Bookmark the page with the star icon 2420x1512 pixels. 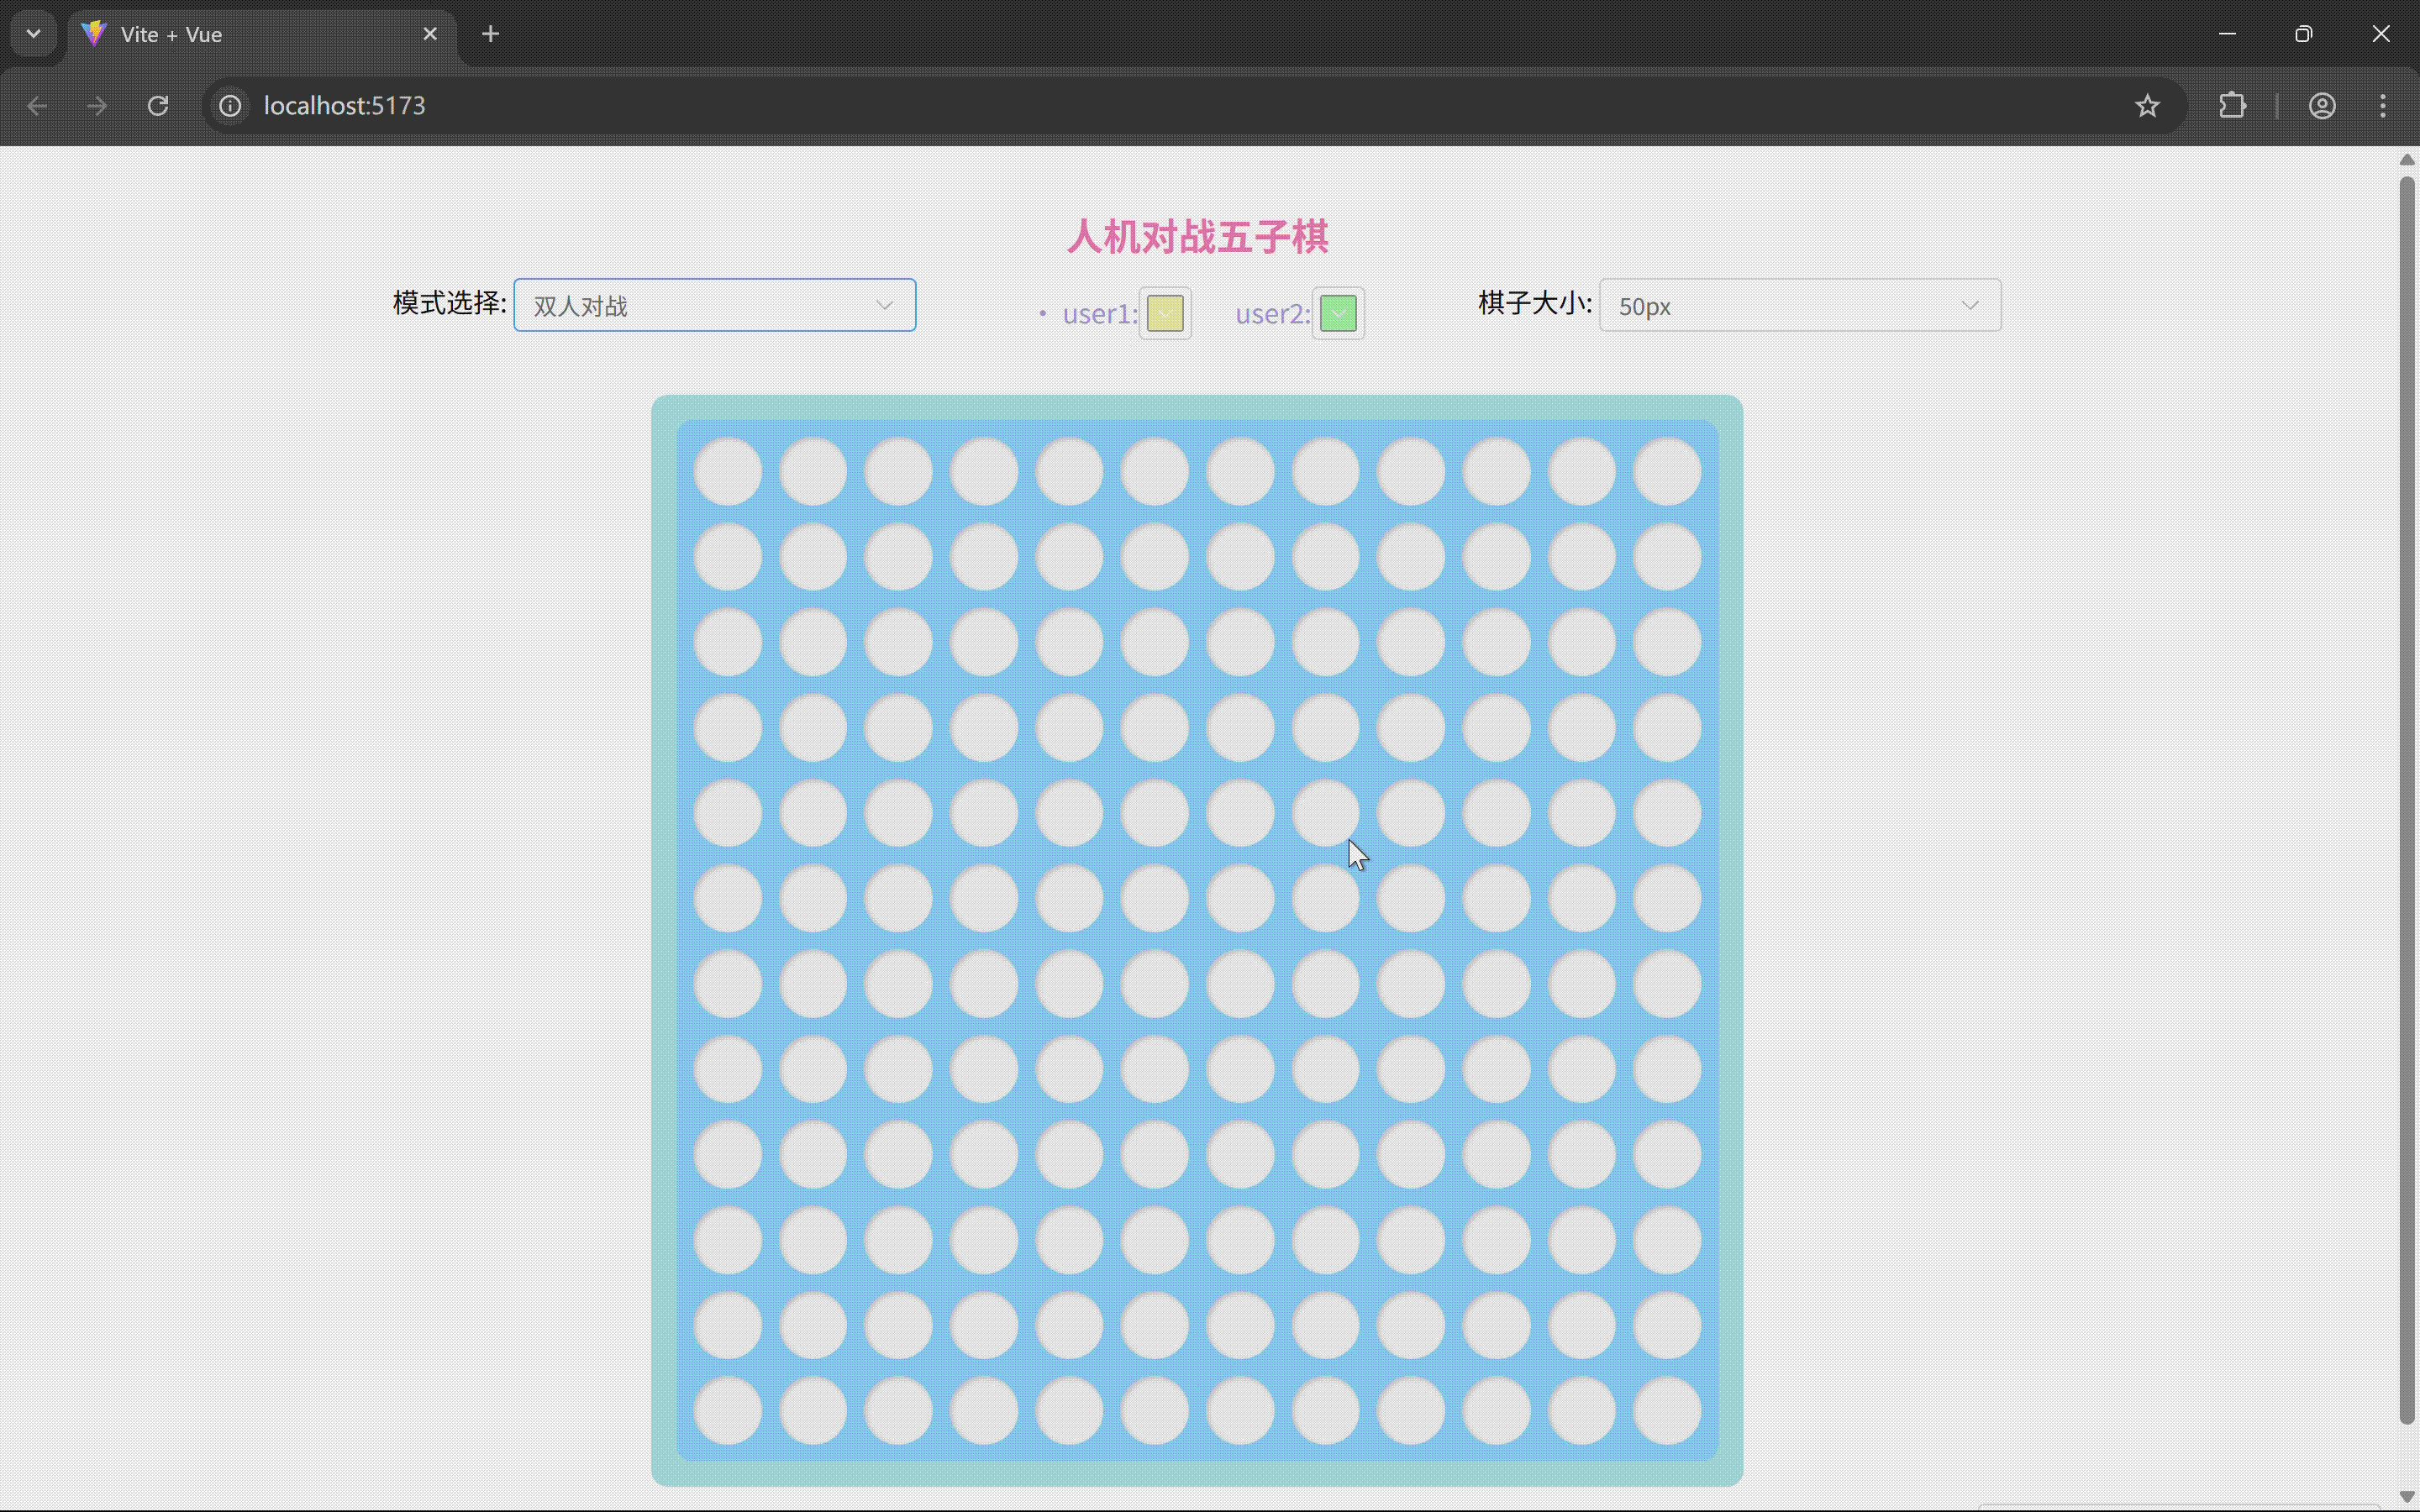[x=2147, y=105]
